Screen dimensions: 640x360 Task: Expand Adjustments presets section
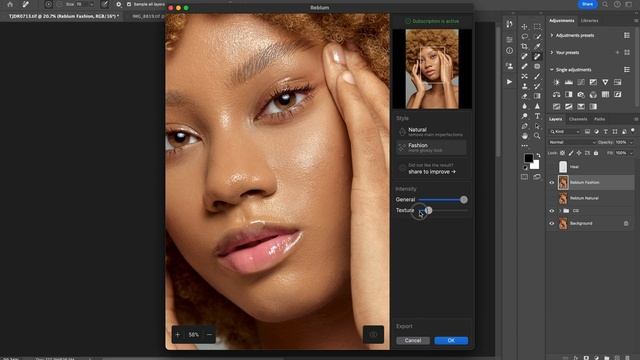[x=552, y=36]
